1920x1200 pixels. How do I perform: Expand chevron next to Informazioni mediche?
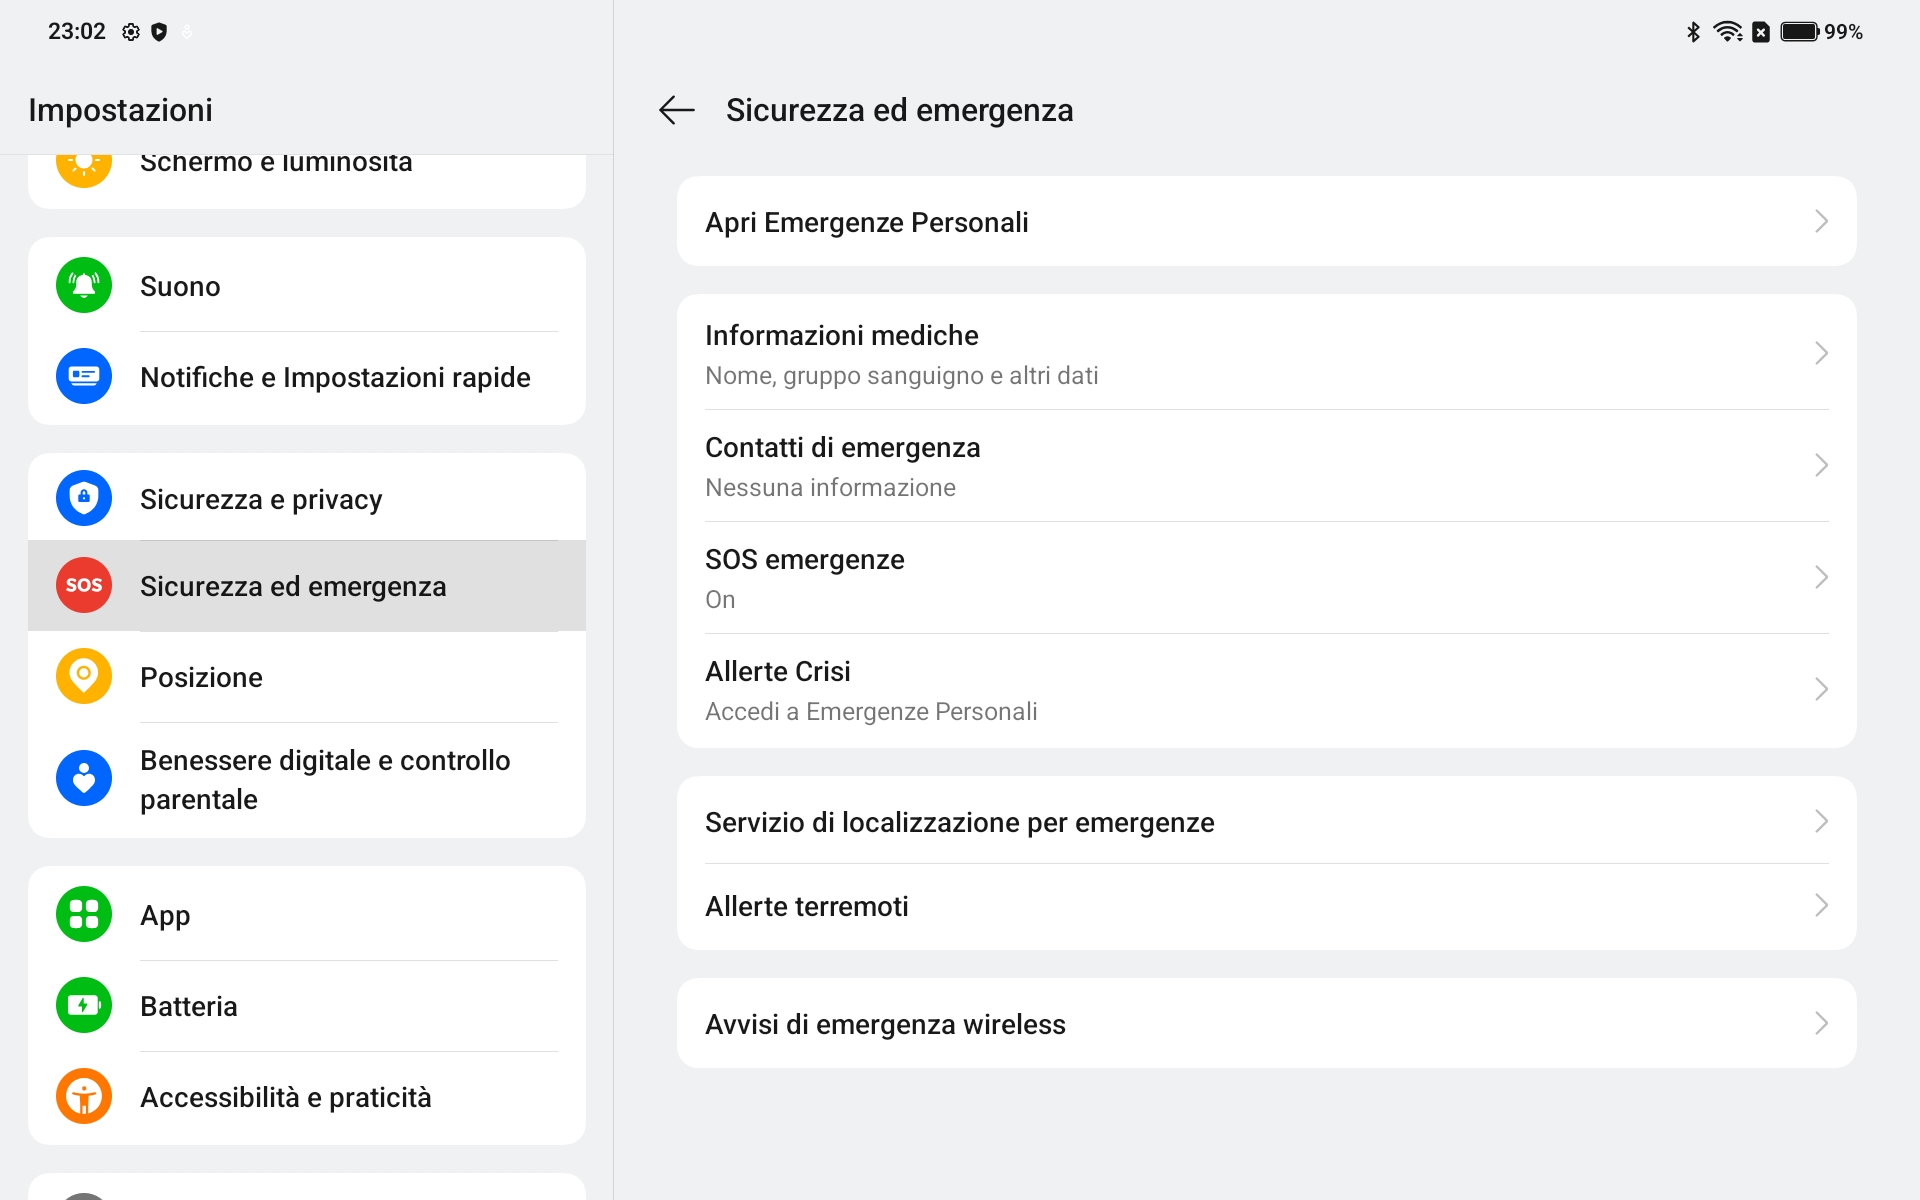[x=1821, y=353]
